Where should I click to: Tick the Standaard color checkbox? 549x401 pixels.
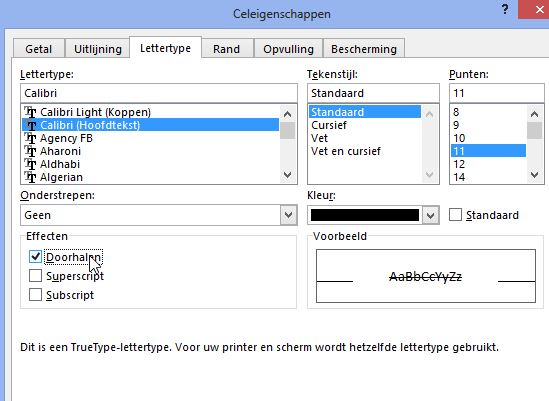[456, 215]
